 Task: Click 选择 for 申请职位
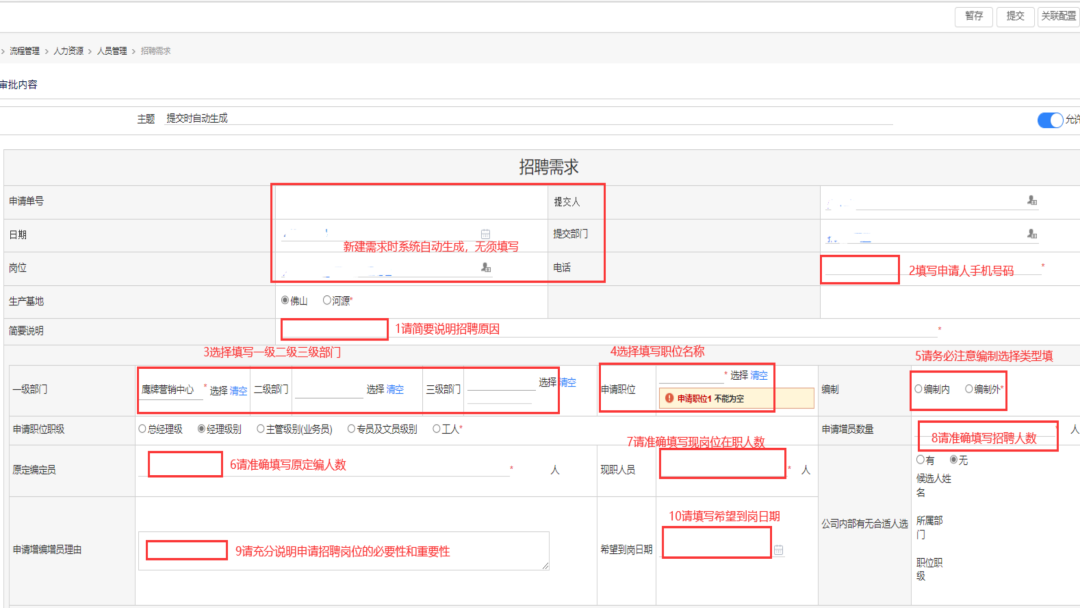point(739,375)
